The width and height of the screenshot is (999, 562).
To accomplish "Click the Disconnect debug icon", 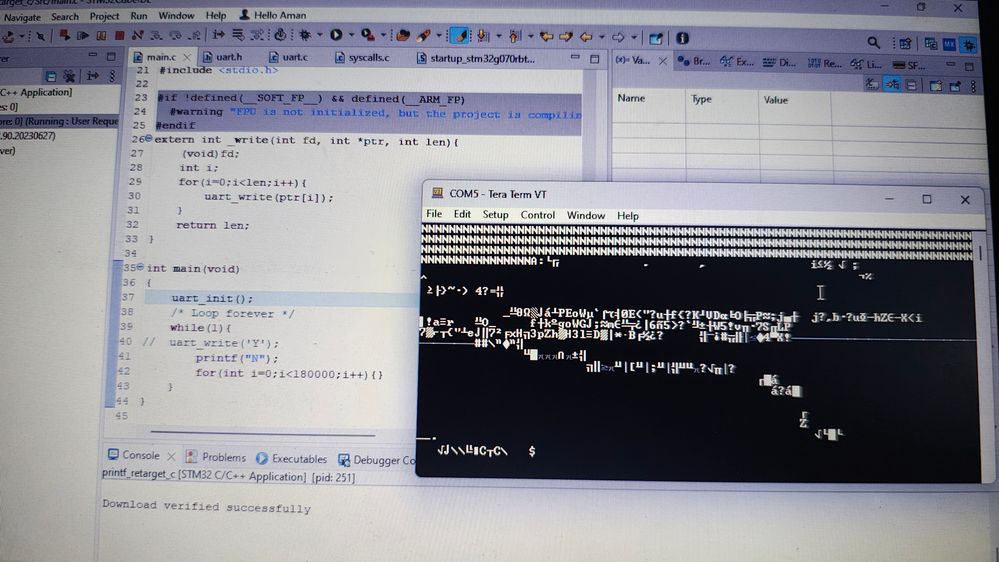I will click(x=138, y=36).
